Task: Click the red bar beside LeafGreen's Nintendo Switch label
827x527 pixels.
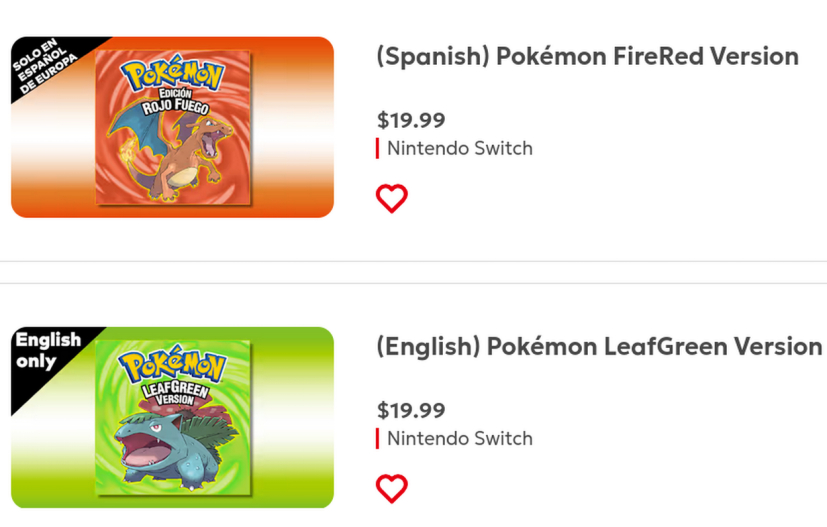Action: [378, 438]
